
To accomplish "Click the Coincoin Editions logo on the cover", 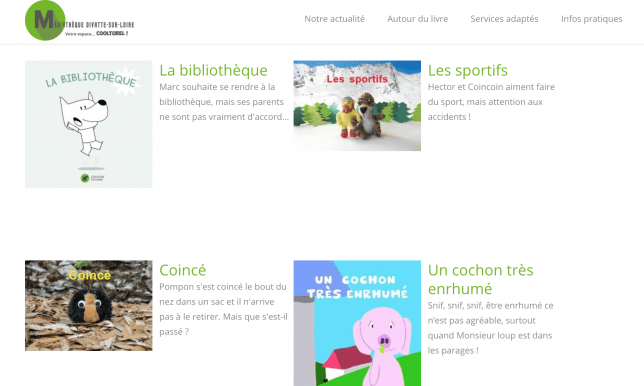I will pyautogui.click(x=92, y=178).
